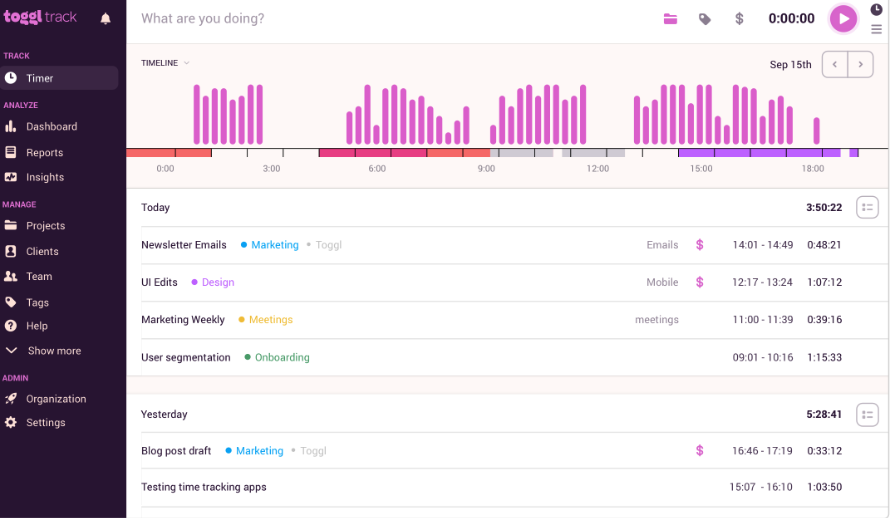Toggle billable on Blog post draft entry
The height and width of the screenshot is (518, 893).
[x=699, y=451]
